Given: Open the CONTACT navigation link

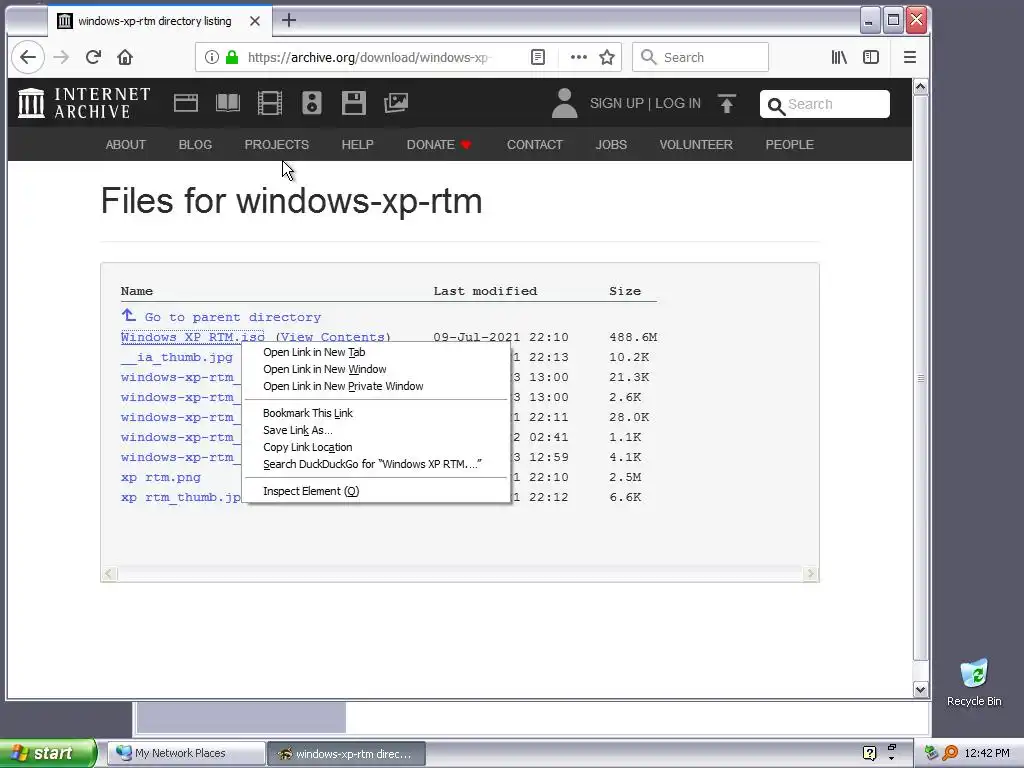Looking at the screenshot, I should pyautogui.click(x=534, y=144).
